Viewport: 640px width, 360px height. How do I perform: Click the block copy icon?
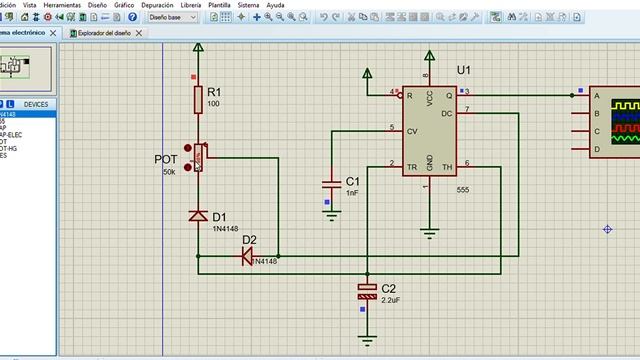pyautogui.click(x=390, y=17)
